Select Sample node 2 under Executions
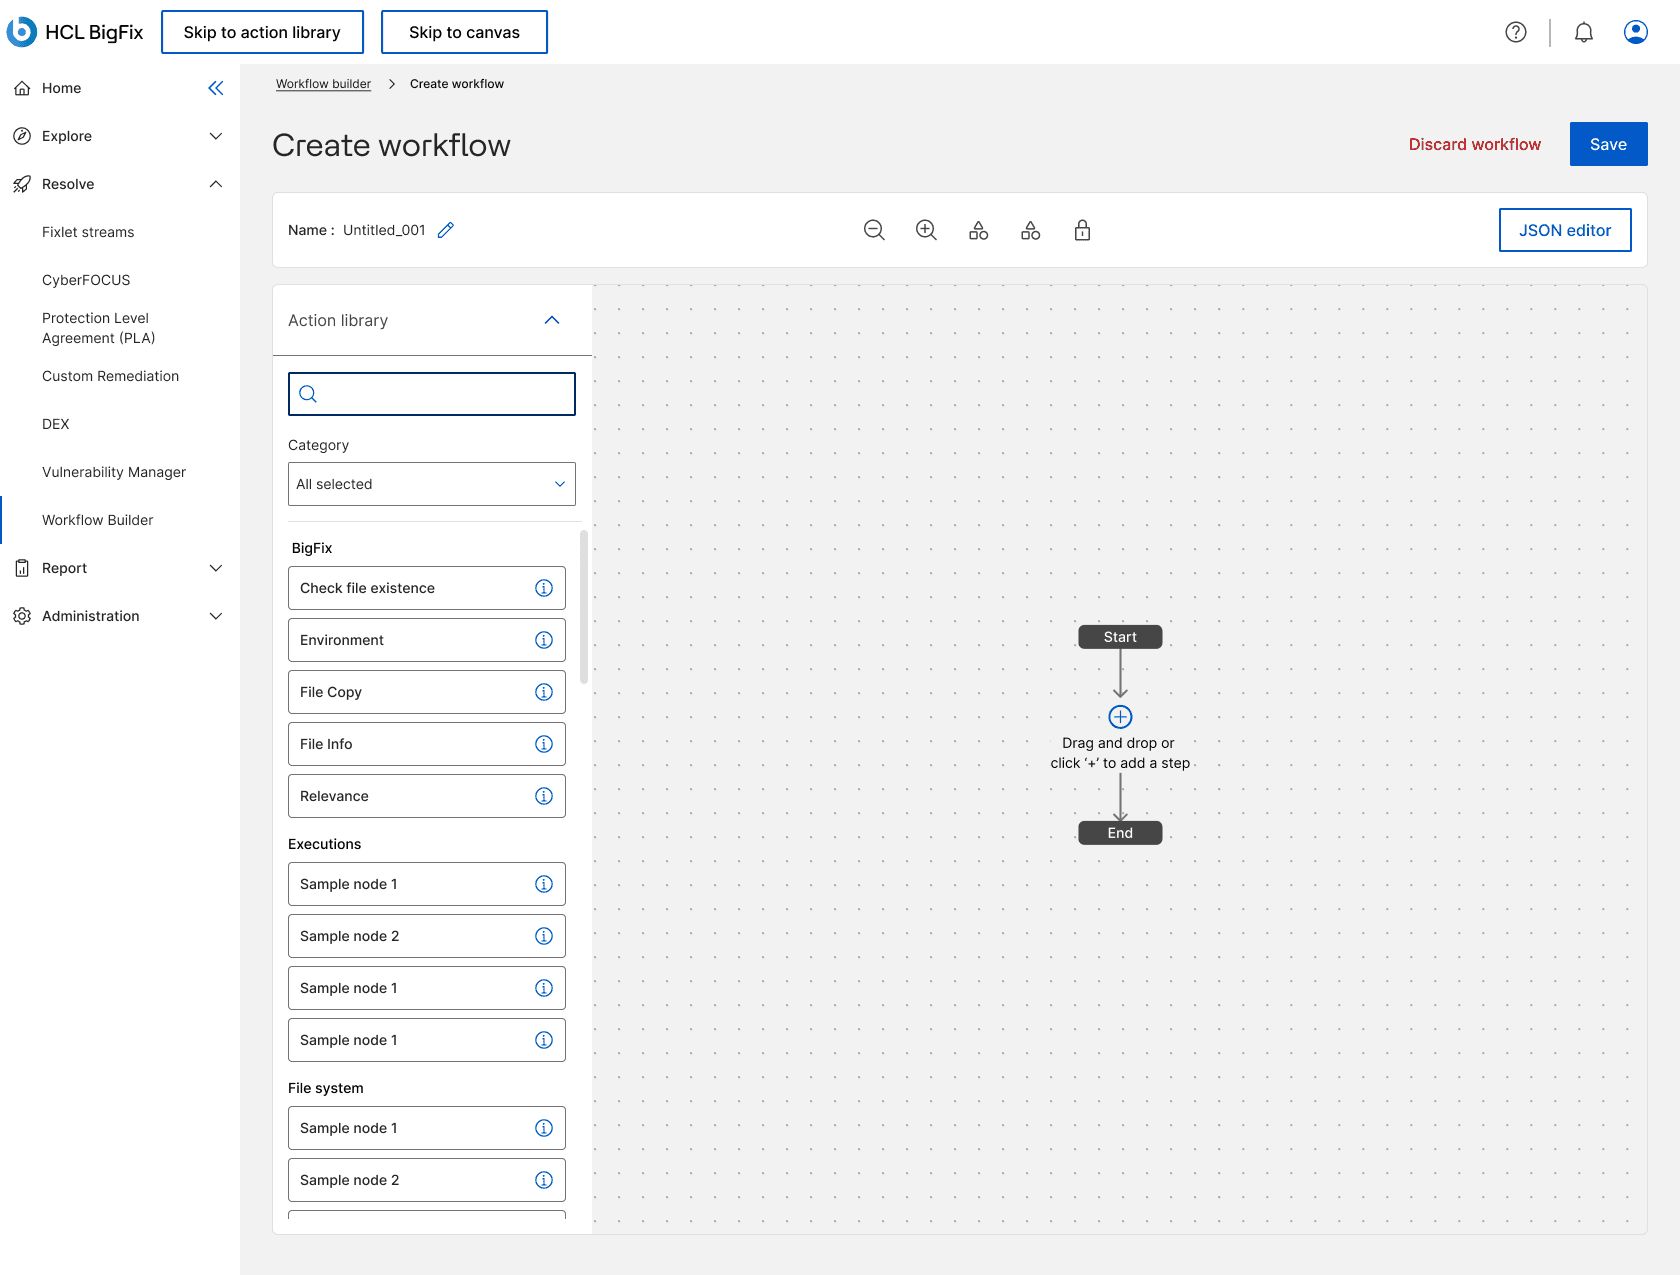This screenshot has width=1680, height=1275. (427, 936)
